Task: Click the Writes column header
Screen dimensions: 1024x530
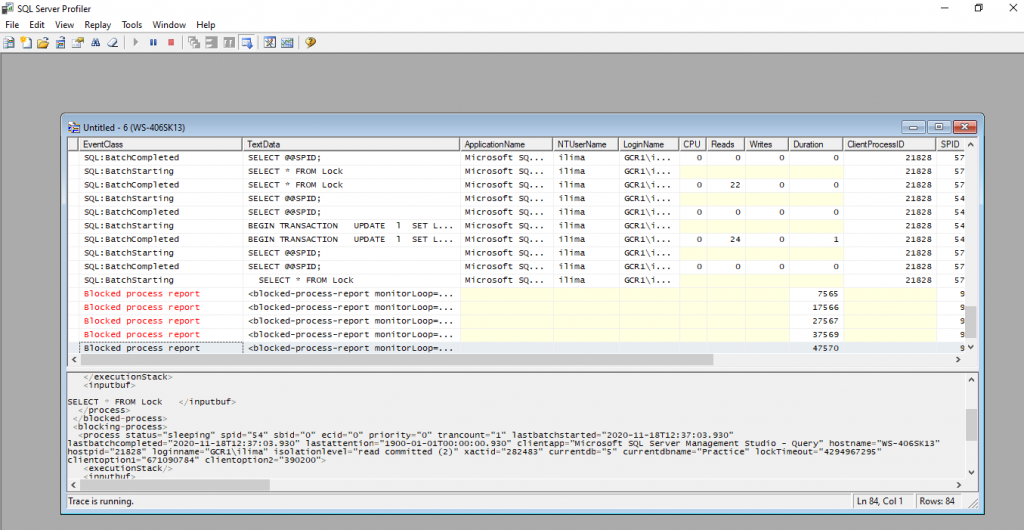Action: coord(767,144)
